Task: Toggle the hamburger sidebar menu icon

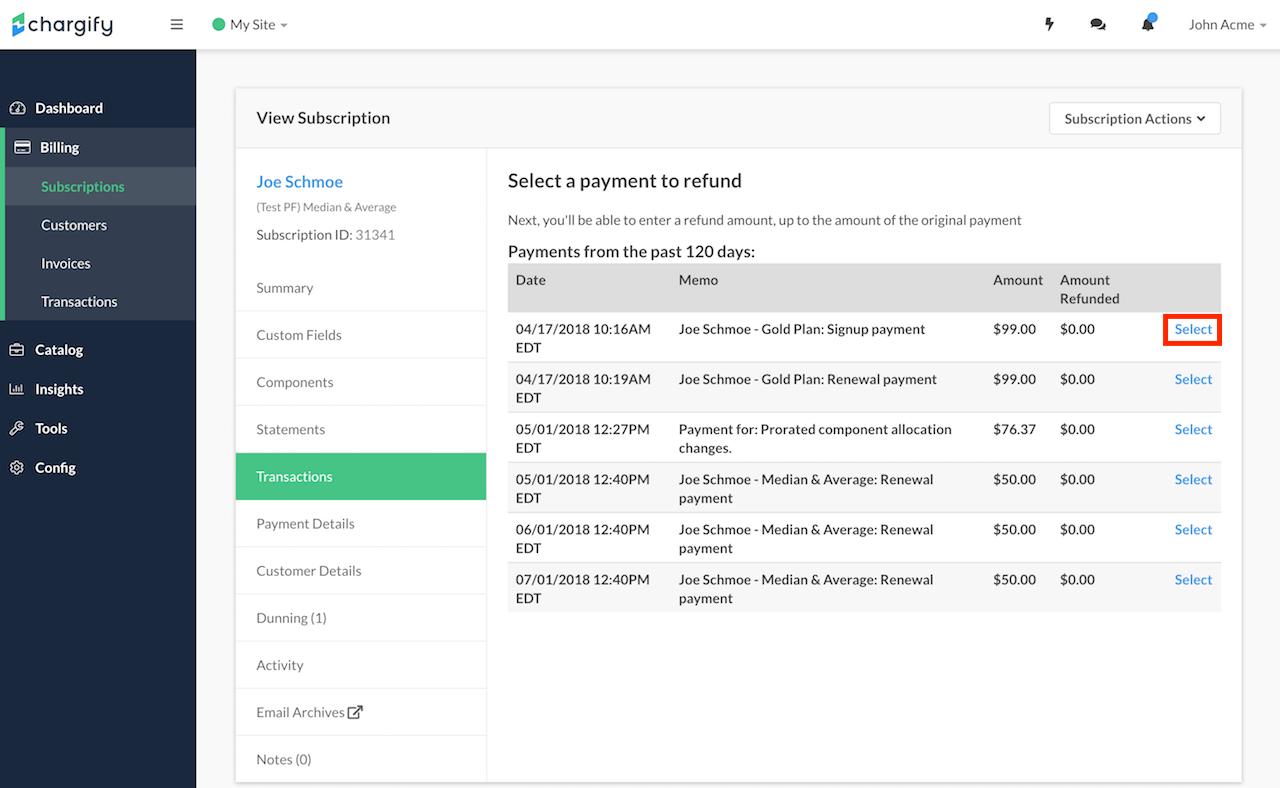Action: coord(177,25)
